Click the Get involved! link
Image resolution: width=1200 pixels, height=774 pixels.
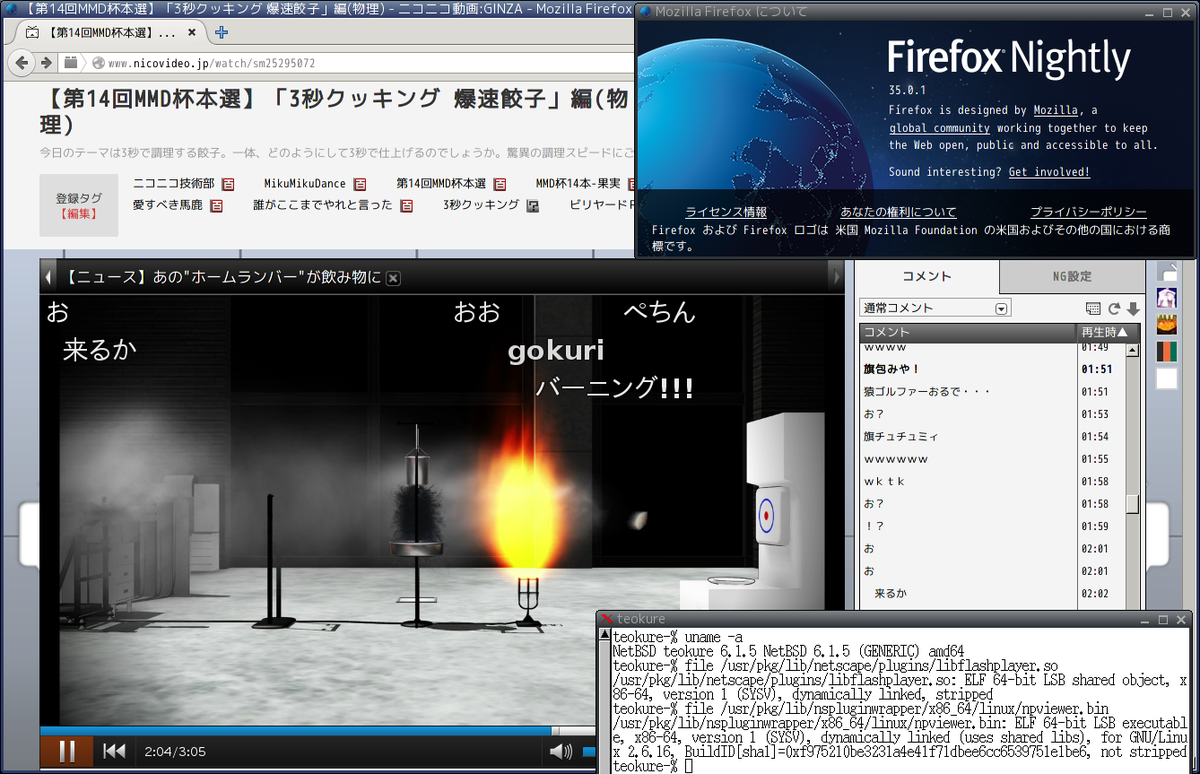[1049, 172]
